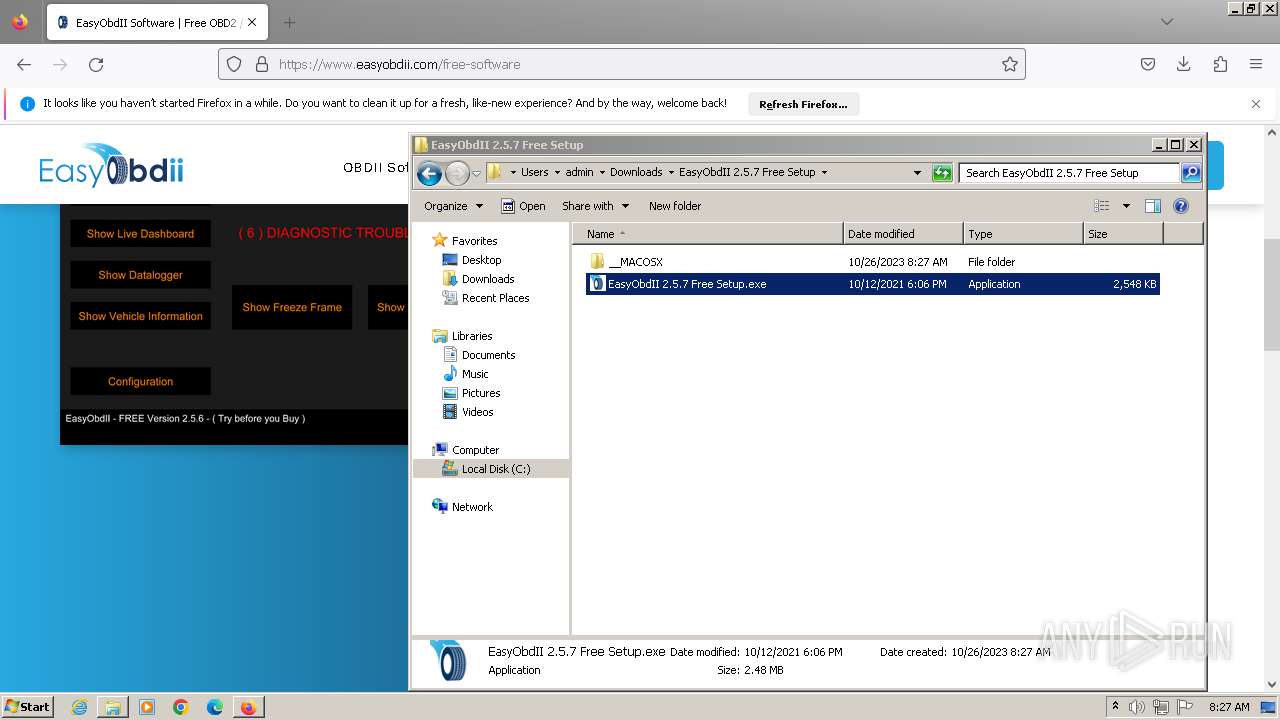This screenshot has height=720, width=1280.
Task: Sort by Size column header
Action: 1123,234
